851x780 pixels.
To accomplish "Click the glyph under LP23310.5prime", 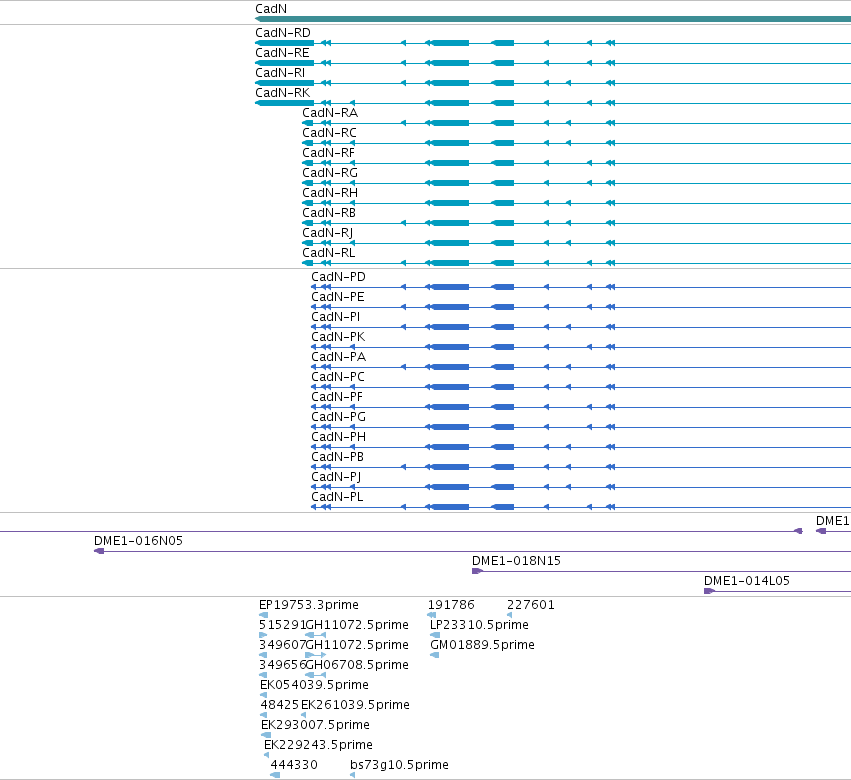I will [x=435, y=635].
